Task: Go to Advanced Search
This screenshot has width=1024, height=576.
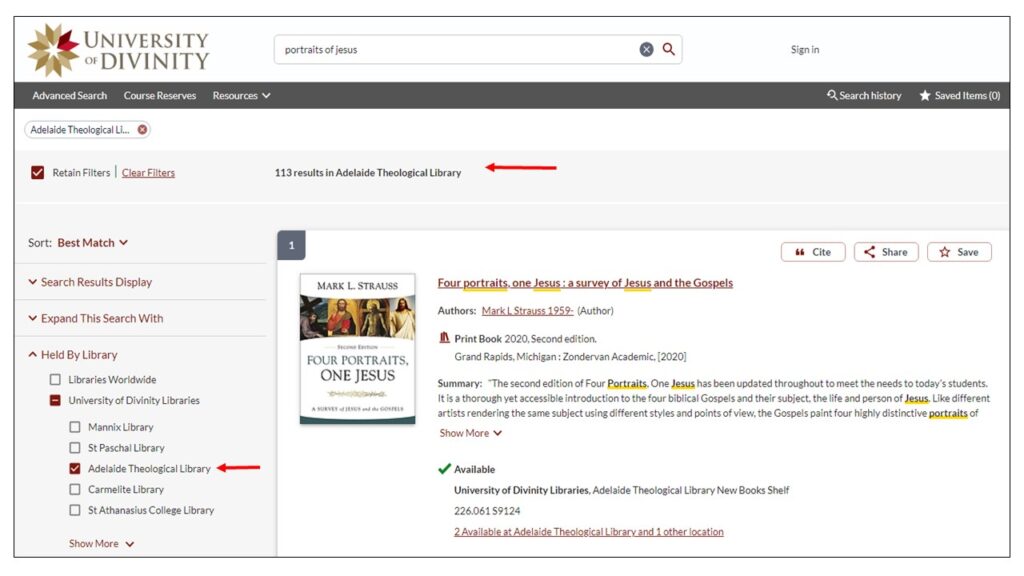Action: 69,96
